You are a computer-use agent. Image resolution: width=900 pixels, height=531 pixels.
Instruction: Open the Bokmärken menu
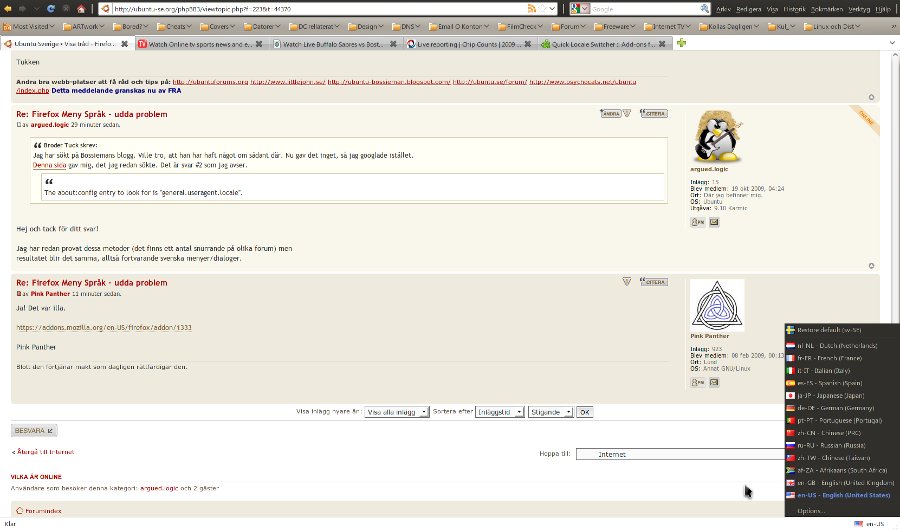pyautogui.click(x=827, y=9)
